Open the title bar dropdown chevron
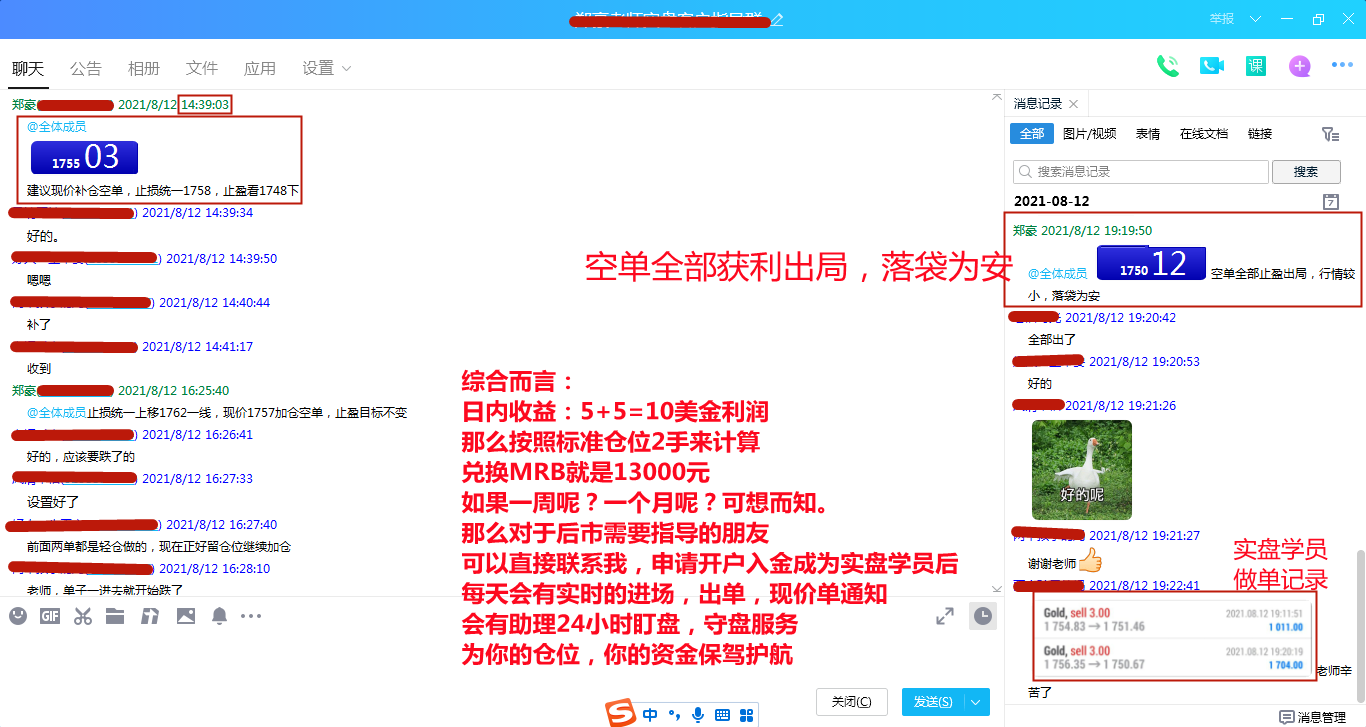 1256,19
